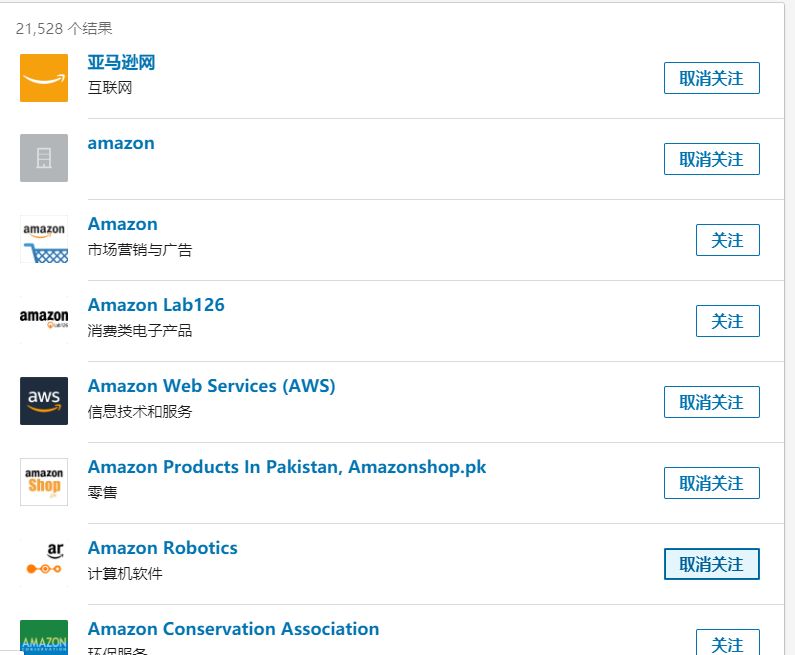
Task: Go to the Amazon Lab126 name link
Action: coord(156,305)
